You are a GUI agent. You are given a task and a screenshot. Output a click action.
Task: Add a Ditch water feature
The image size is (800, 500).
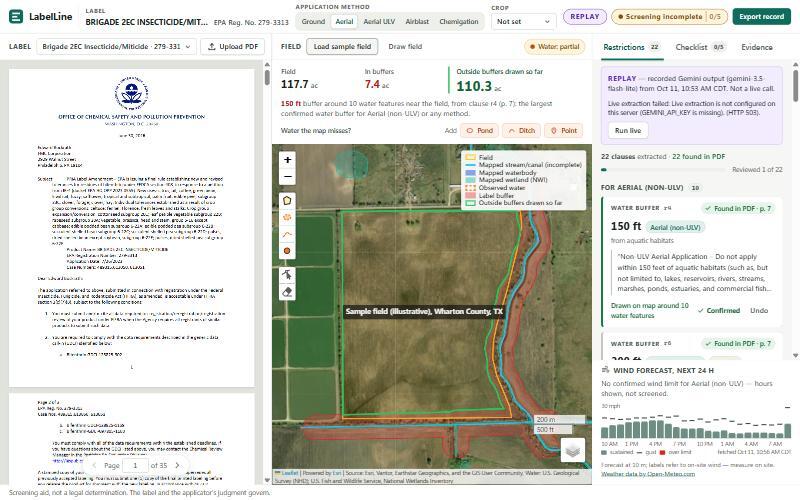[x=521, y=131]
